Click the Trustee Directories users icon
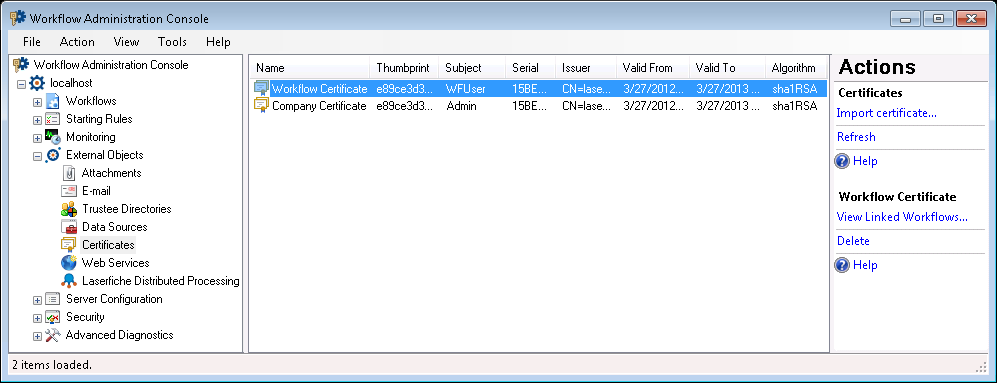The height and width of the screenshot is (383, 997). point(69,209)
